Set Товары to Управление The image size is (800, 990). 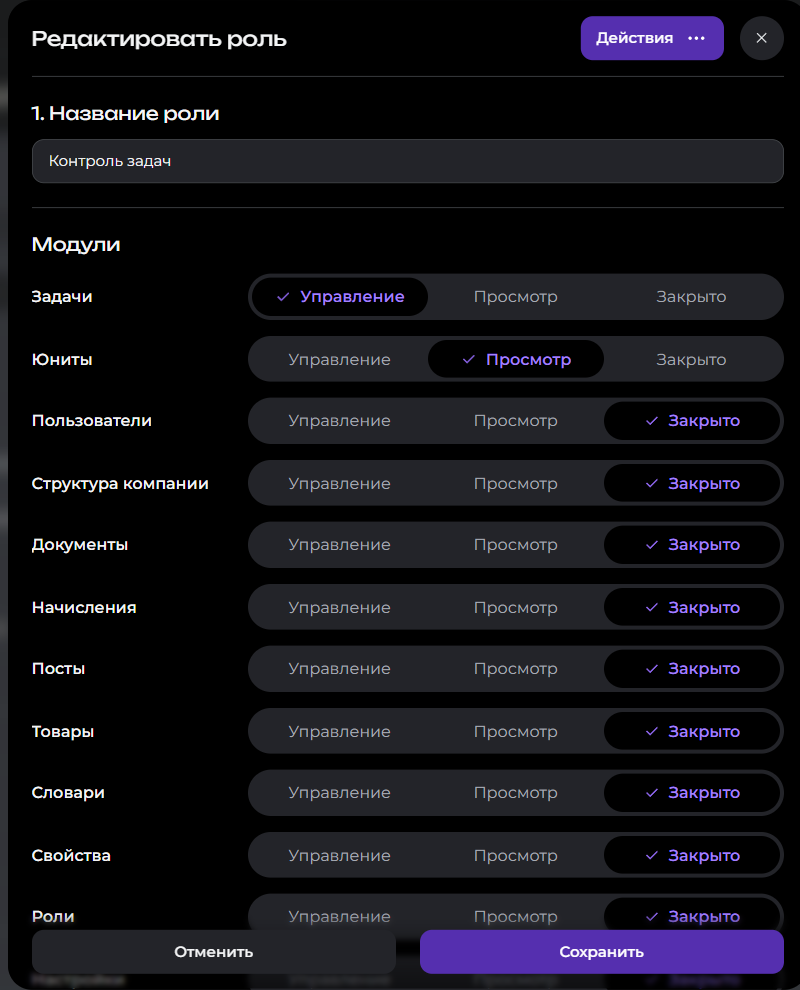point(340,731)
